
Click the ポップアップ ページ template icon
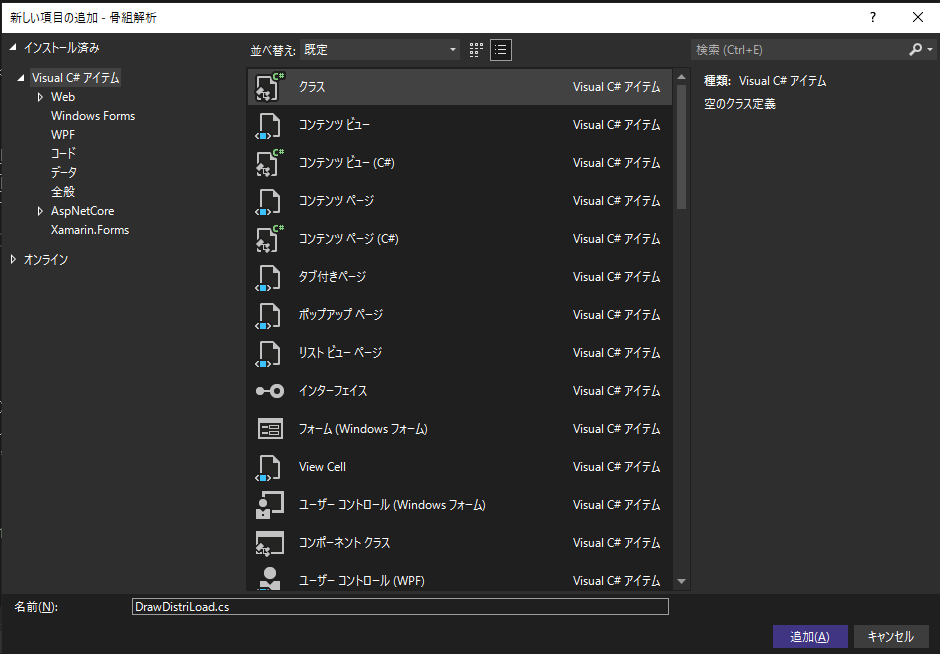[x=268, y=315]
